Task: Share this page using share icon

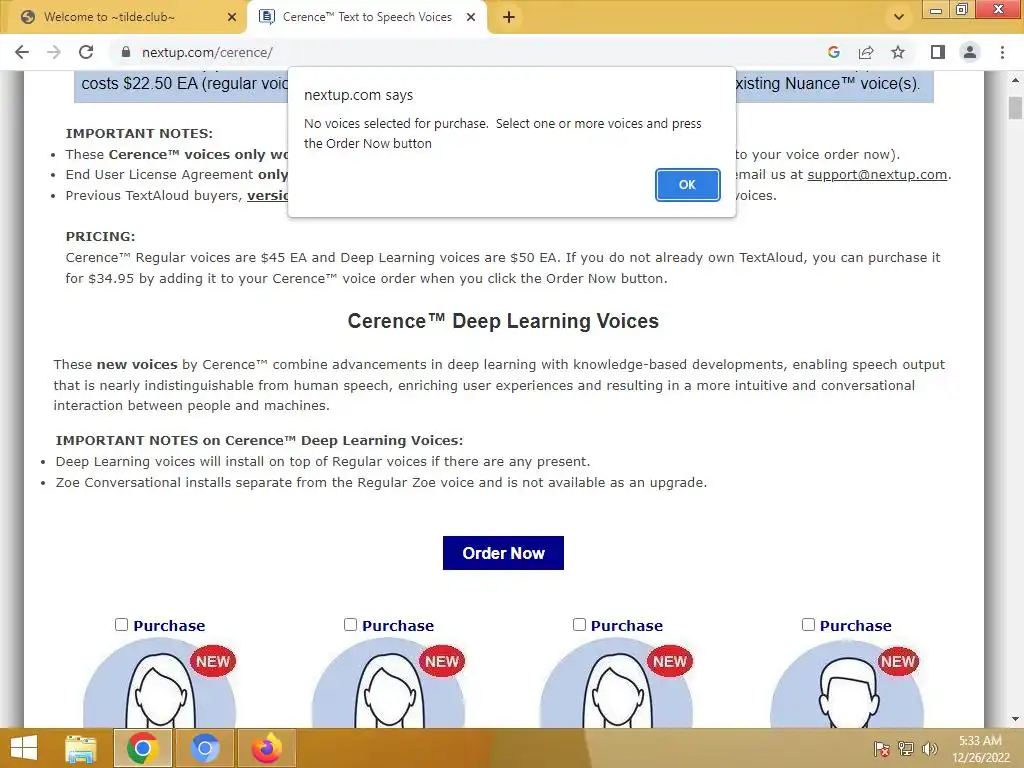Action: (x=866, y=52)
